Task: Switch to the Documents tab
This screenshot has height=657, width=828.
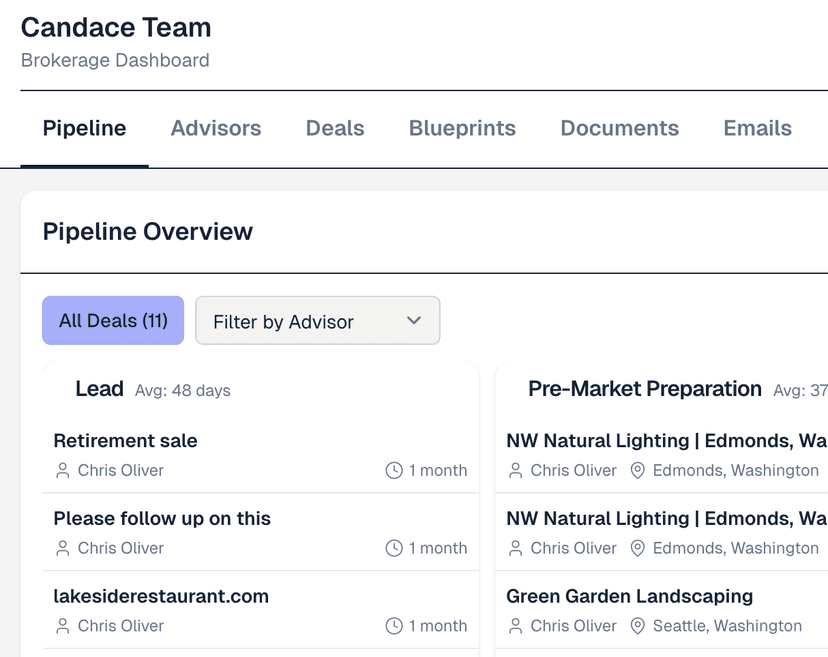Action: point(619,128)
